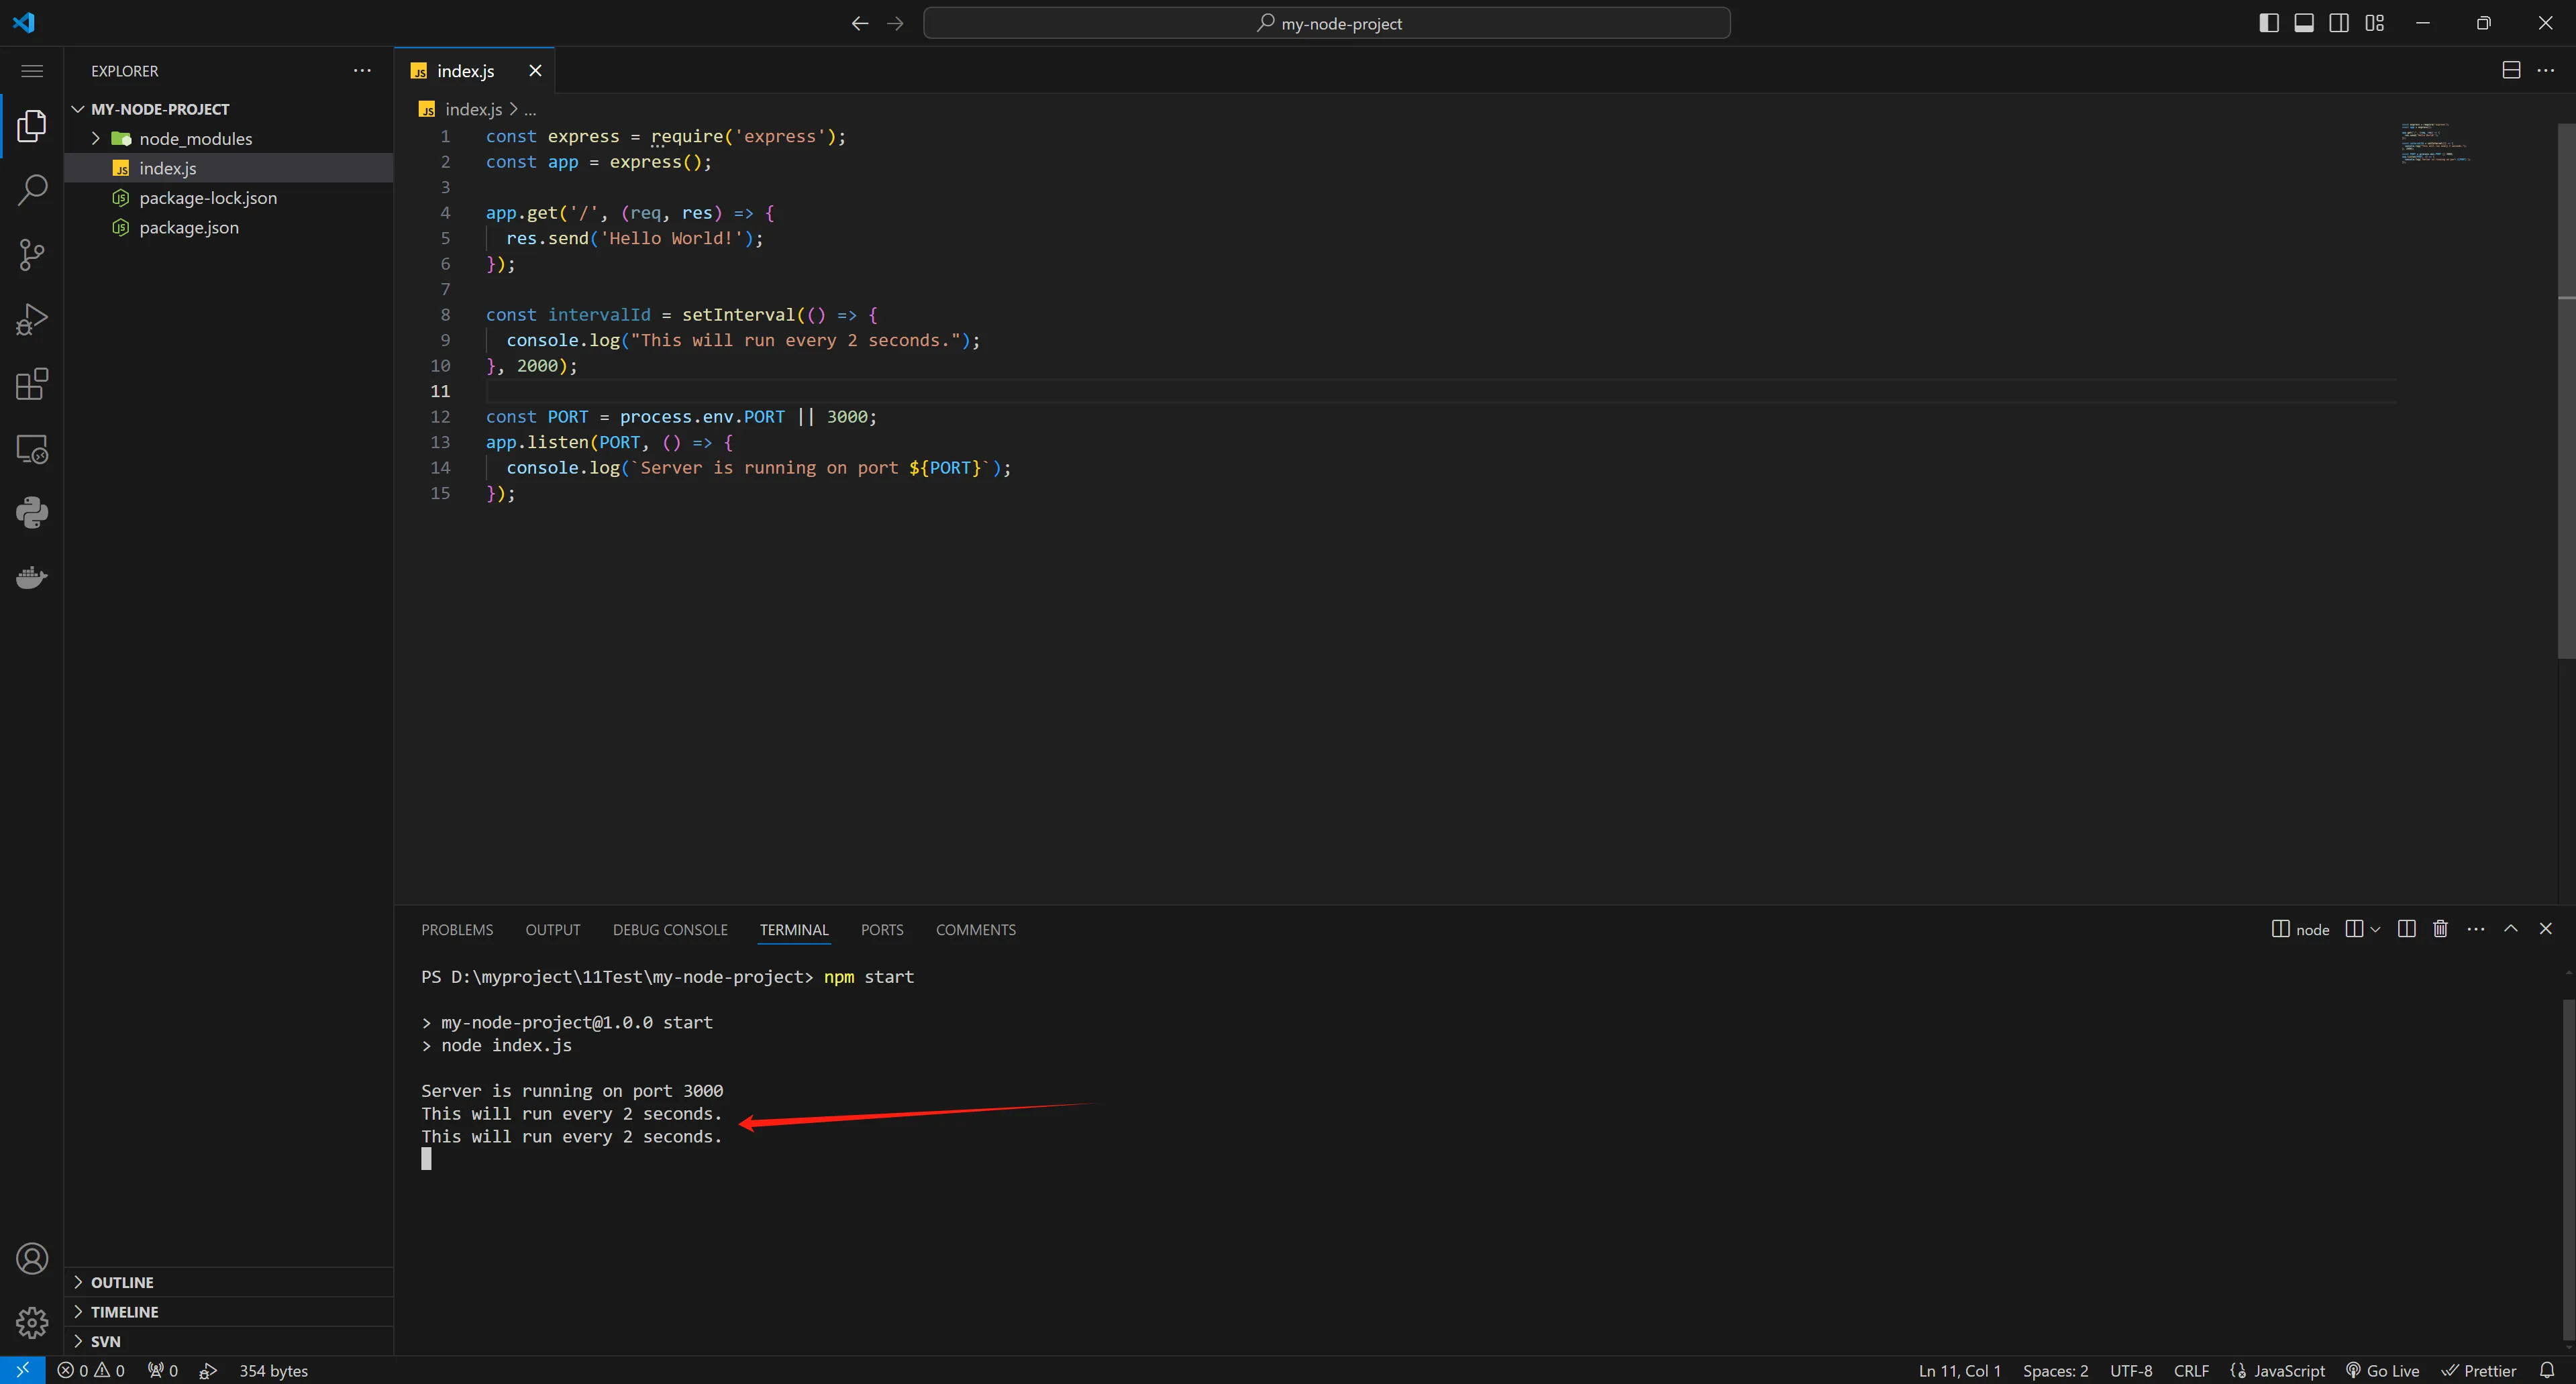Change indentation via Spaces: 2
The image size is (2576, 1384).
2055,1370
